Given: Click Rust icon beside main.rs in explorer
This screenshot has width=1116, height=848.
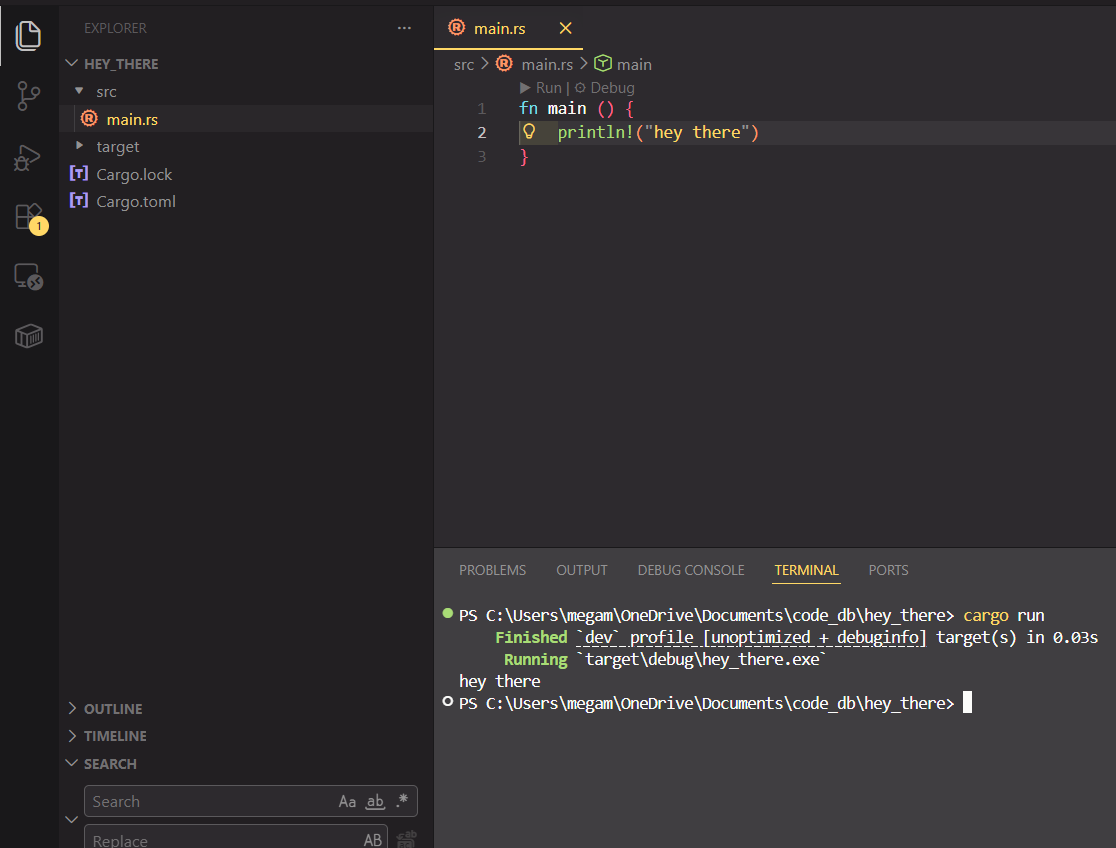Looking at the screenshot, I should 89,118.
